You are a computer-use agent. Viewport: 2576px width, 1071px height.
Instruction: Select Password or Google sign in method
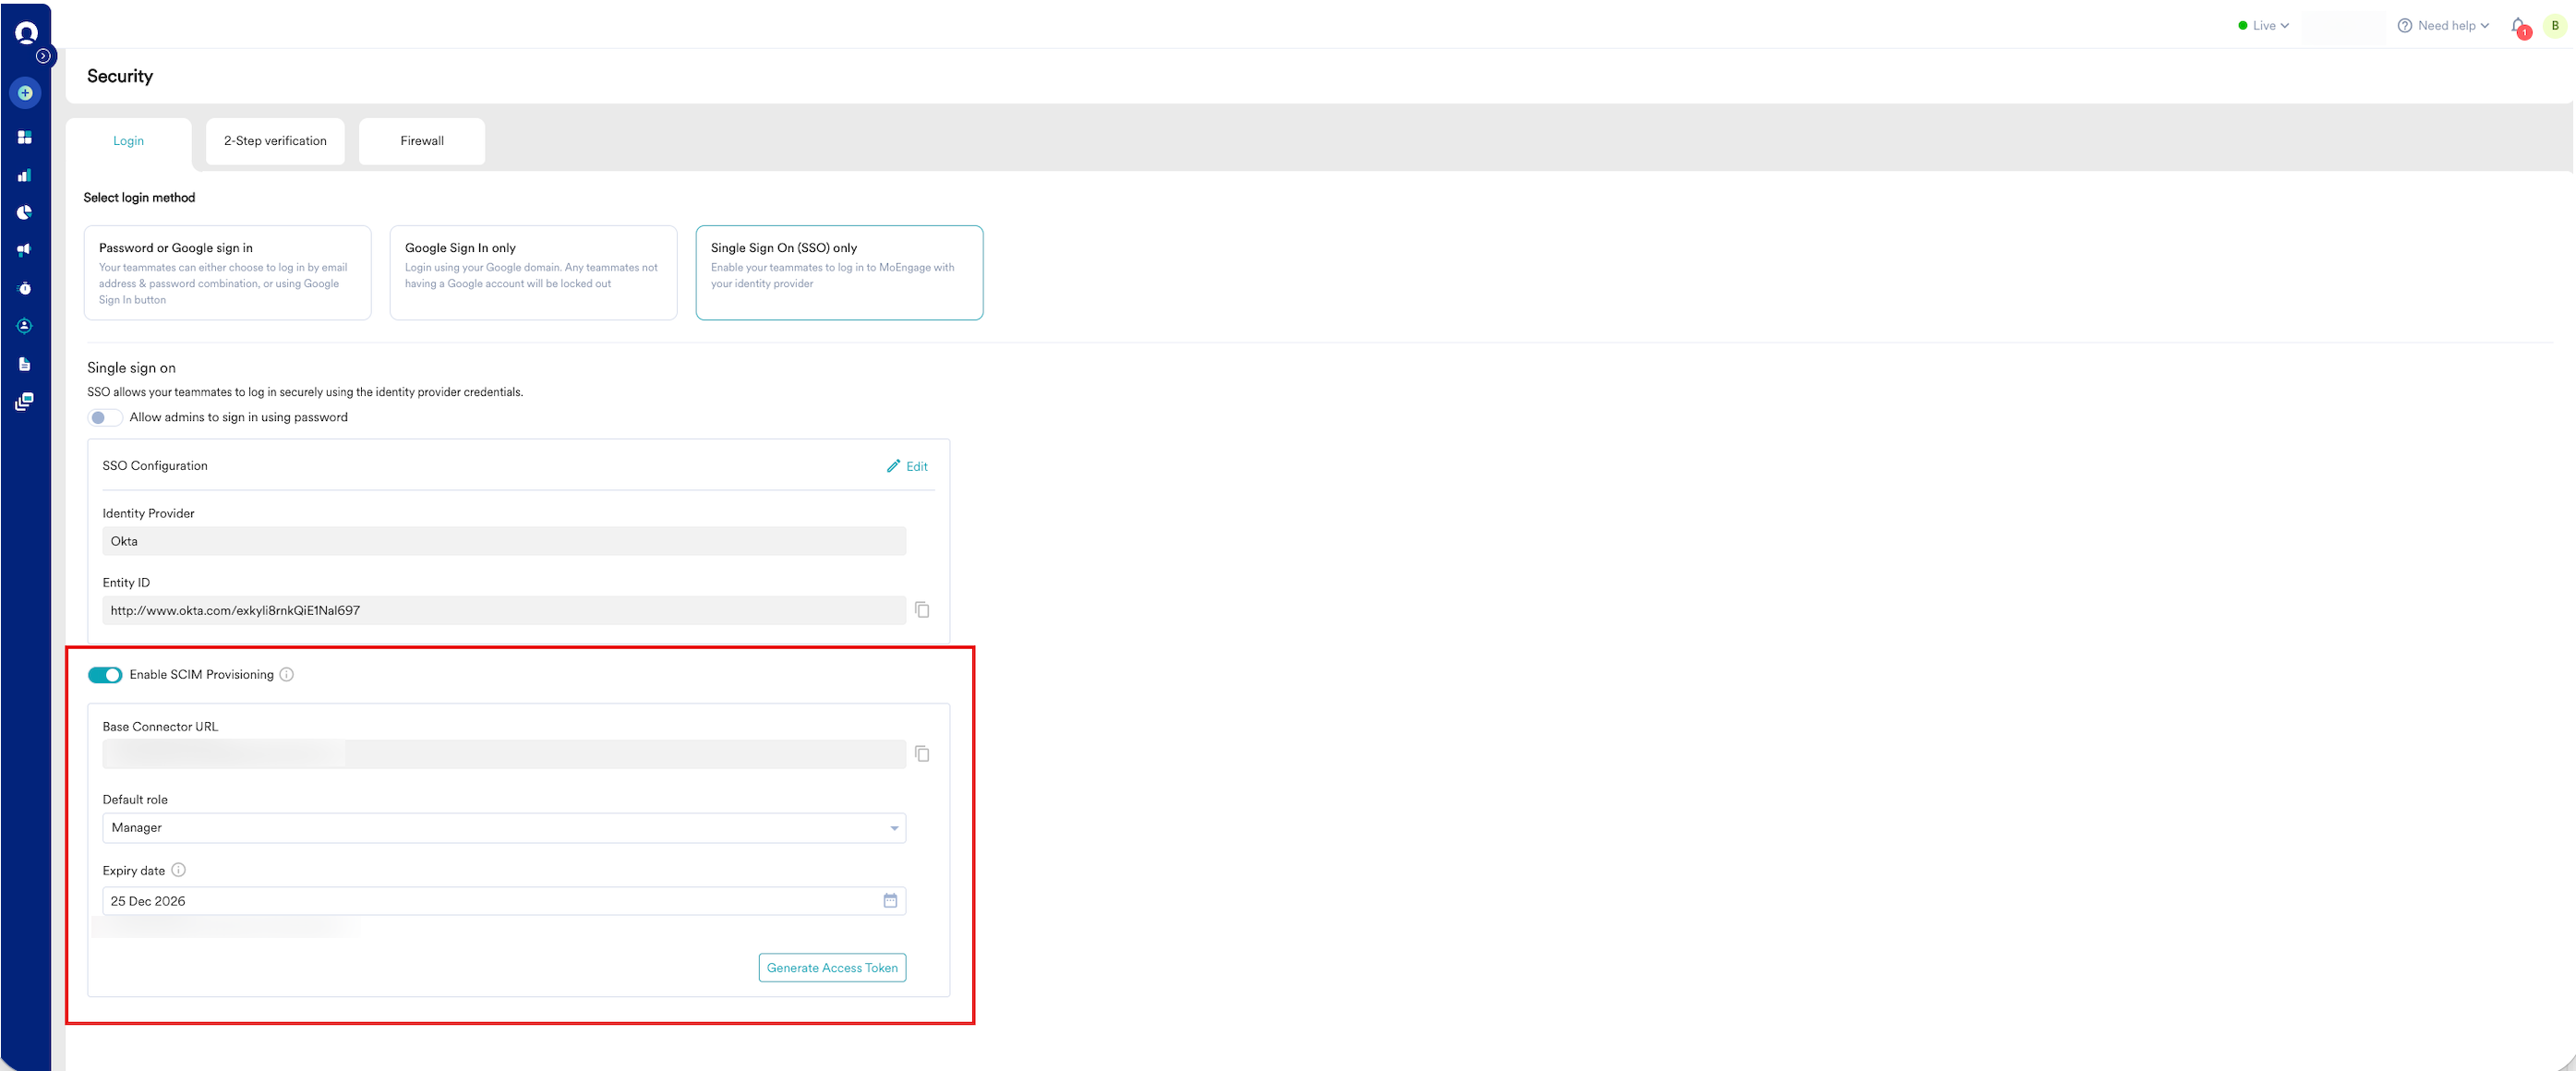227,272
